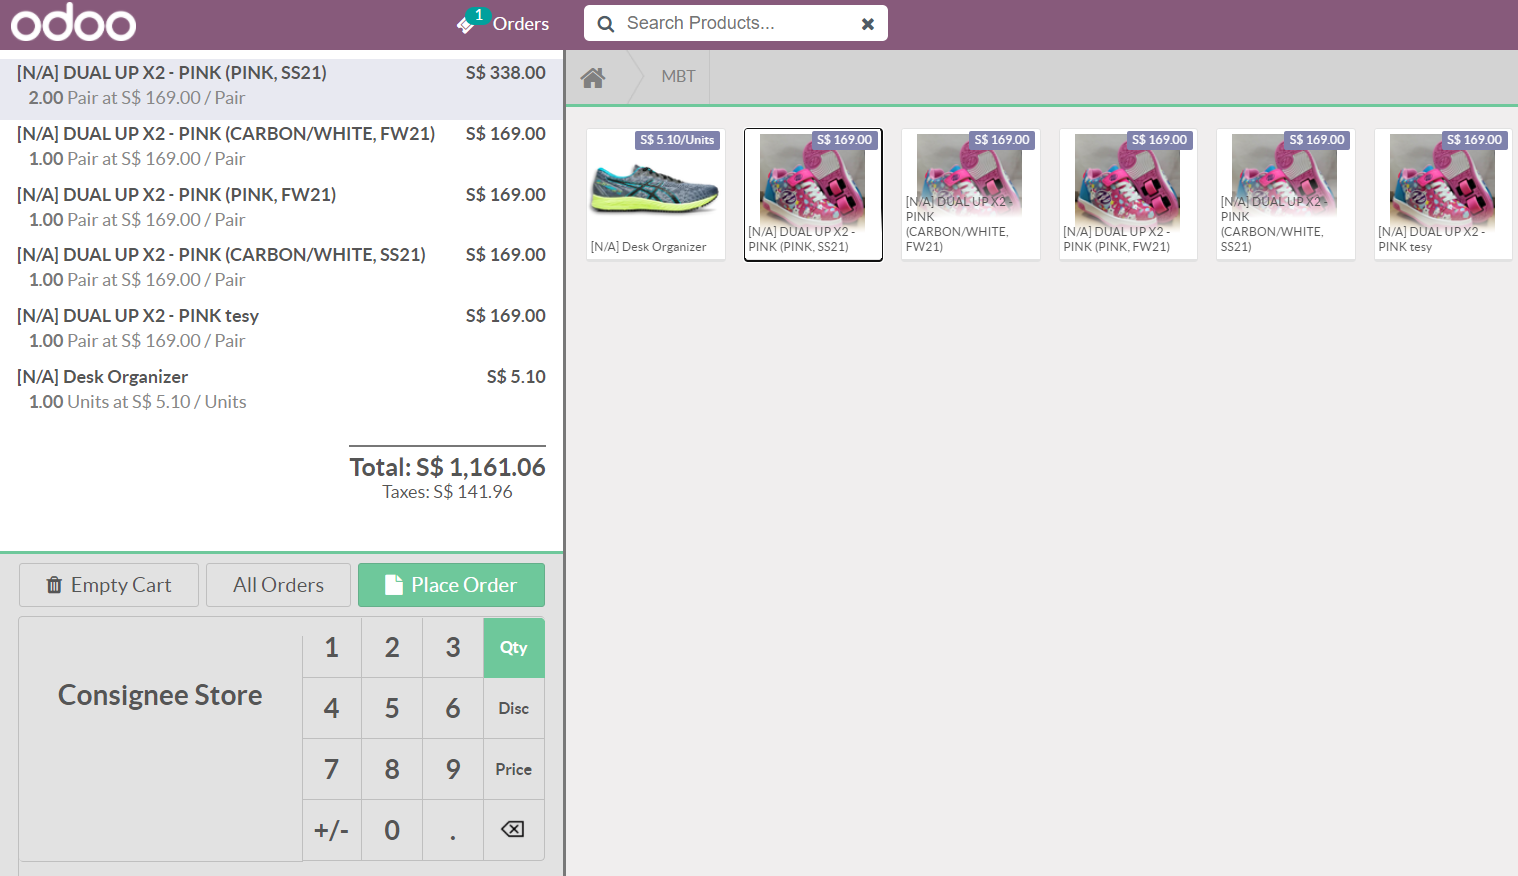Clear the product search field
This screenshot has height=876, width=1518.
(867, 24)
